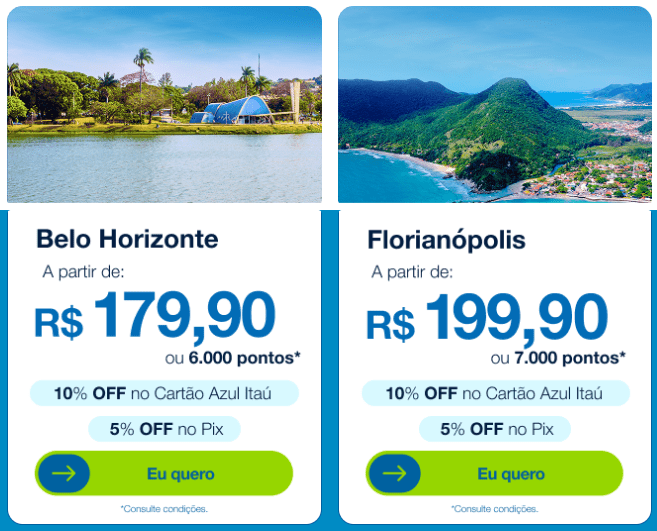Image resolution: width=657 pixels, height=531 pixels.
Task: Click the arrow icon on Belo Horizonte button
Action: (x=63, y=473)
